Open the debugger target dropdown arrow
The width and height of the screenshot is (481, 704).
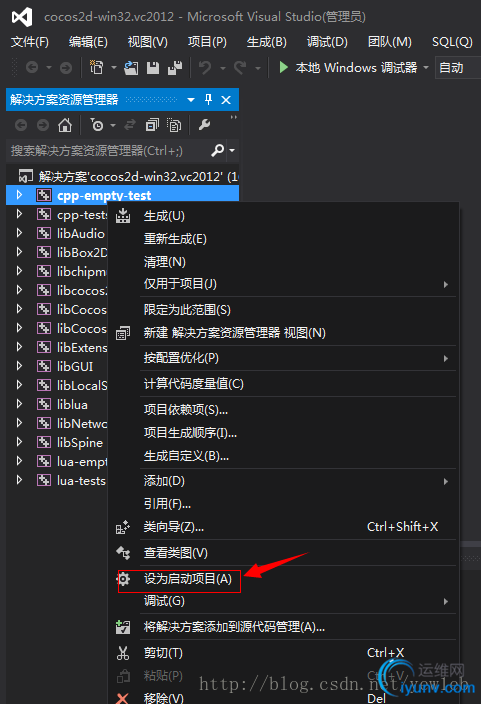(x=426, y=68)
